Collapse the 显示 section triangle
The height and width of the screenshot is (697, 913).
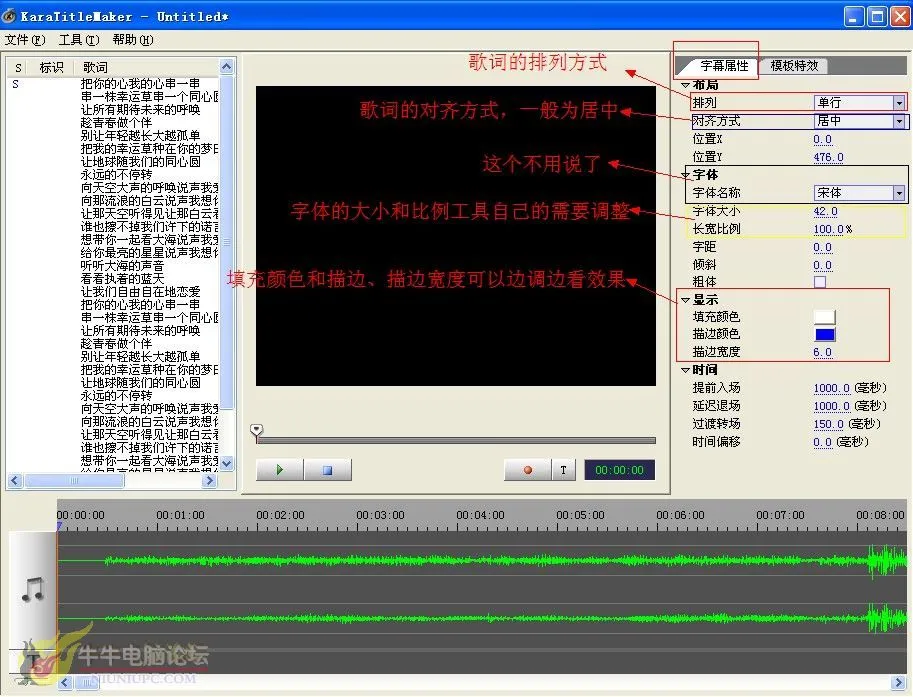(685, 300)
